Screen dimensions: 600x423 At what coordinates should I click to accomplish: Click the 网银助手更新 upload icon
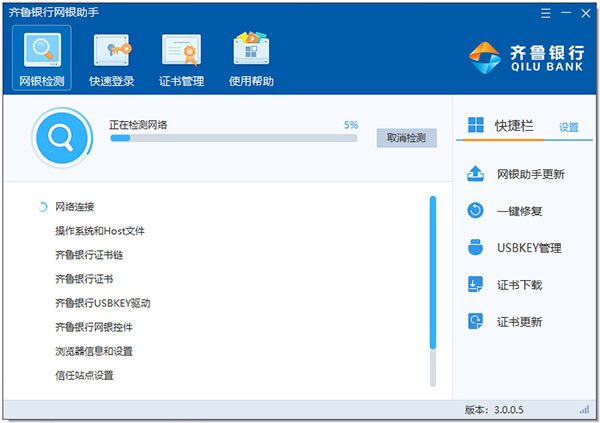click(475, 174)
